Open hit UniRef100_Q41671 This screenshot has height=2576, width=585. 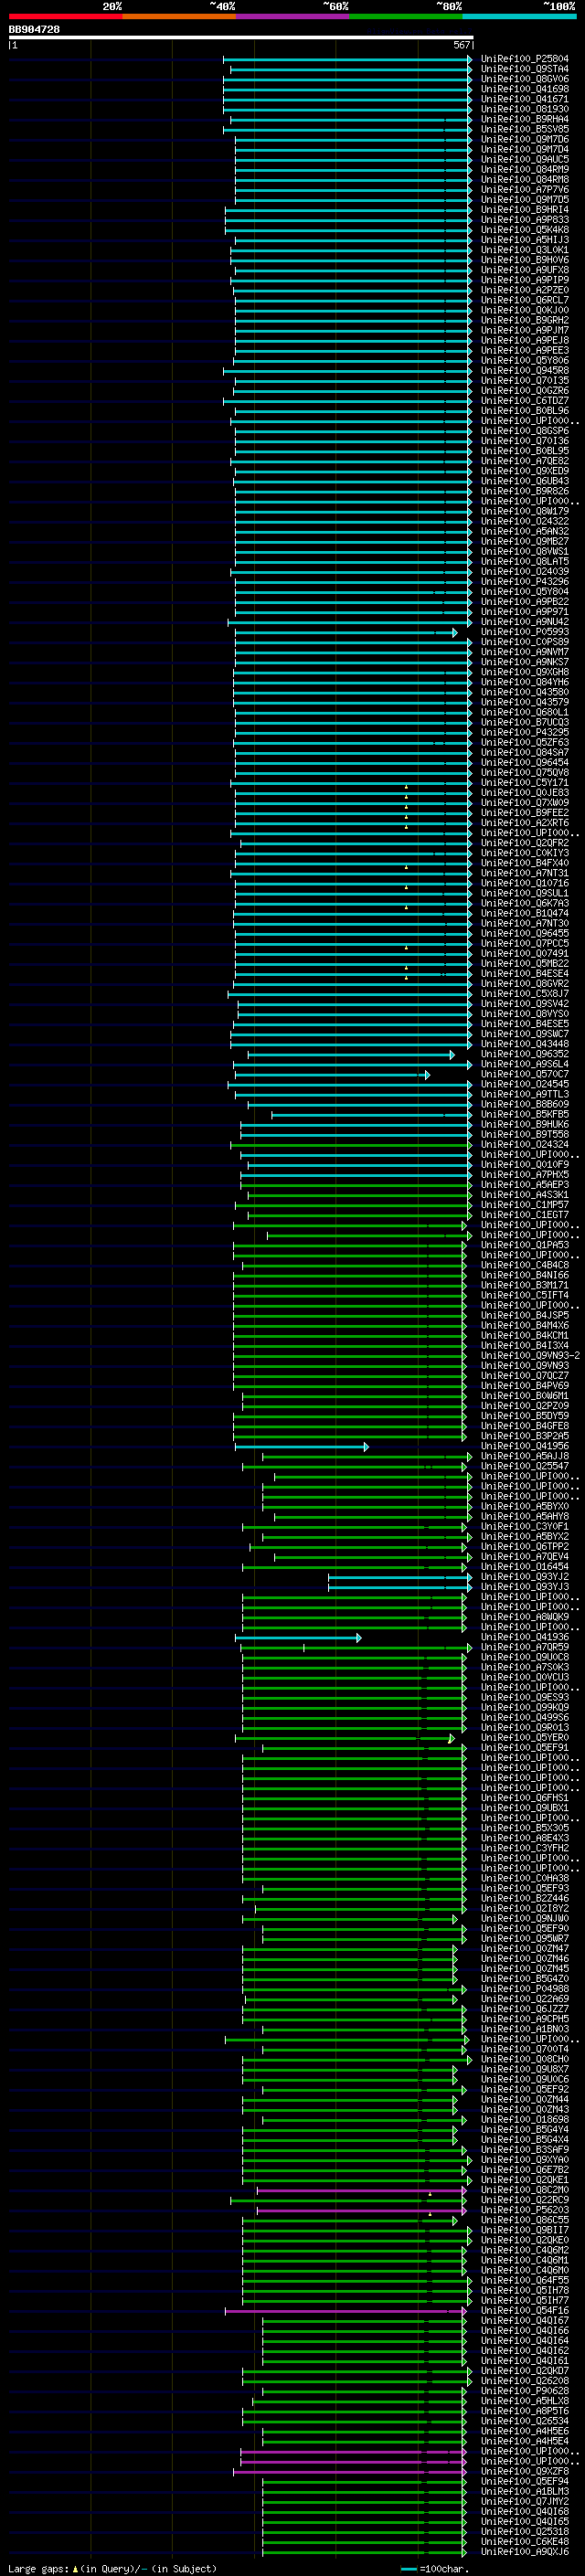(524, 99)
